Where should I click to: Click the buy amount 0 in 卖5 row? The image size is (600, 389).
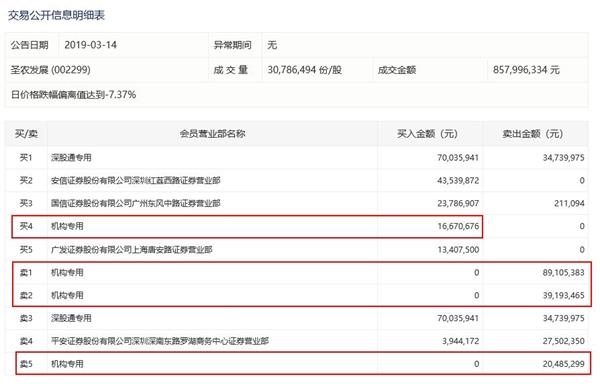tap(476, 364)
